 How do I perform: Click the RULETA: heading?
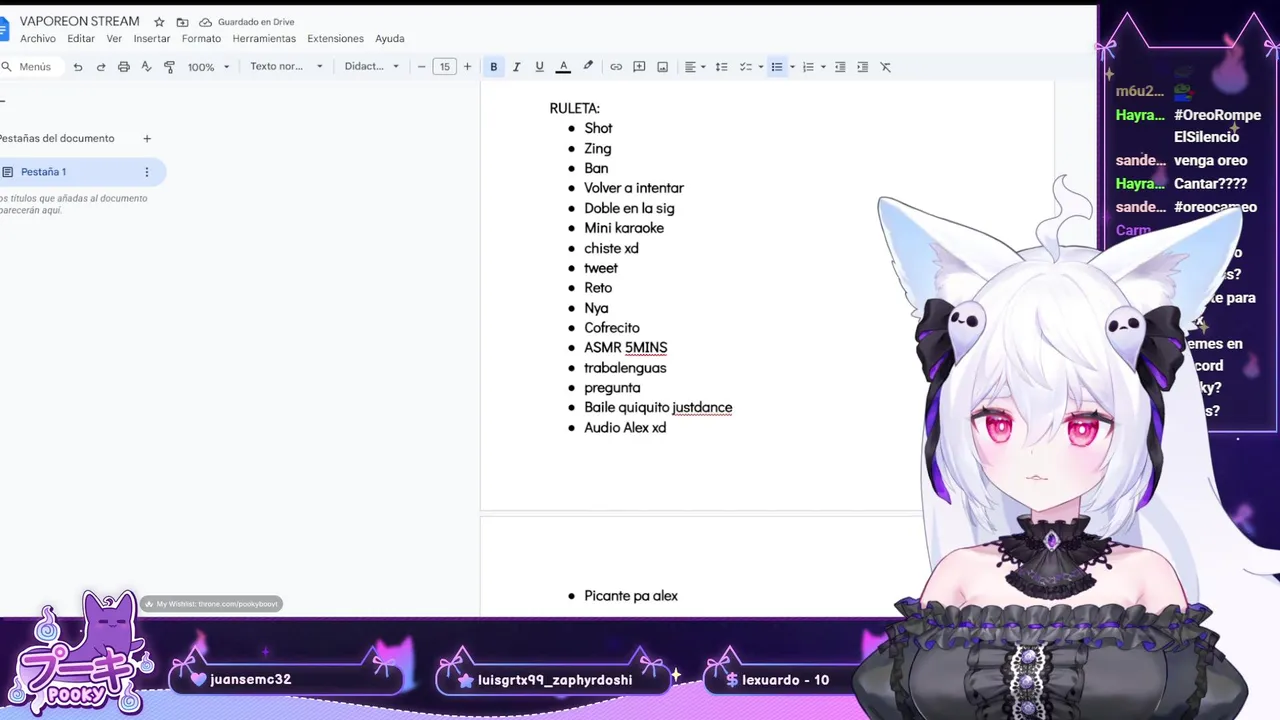coord(575,108)
